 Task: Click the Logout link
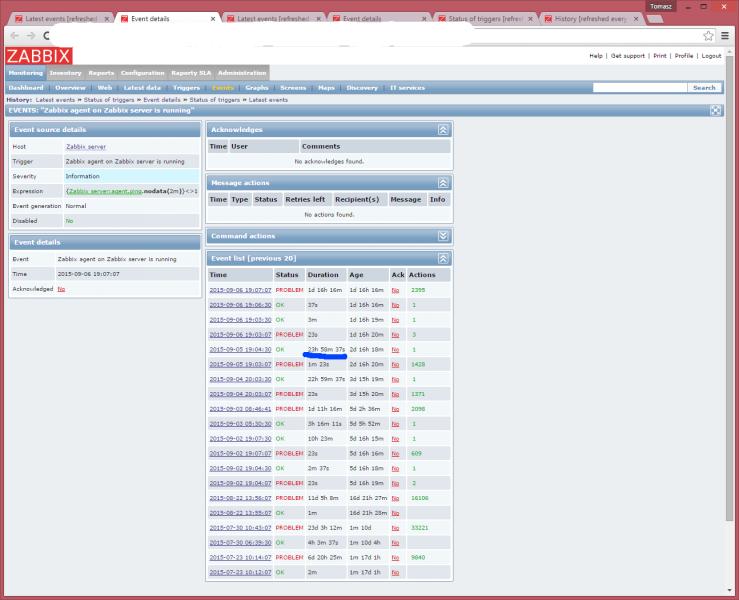coord(711,56)
